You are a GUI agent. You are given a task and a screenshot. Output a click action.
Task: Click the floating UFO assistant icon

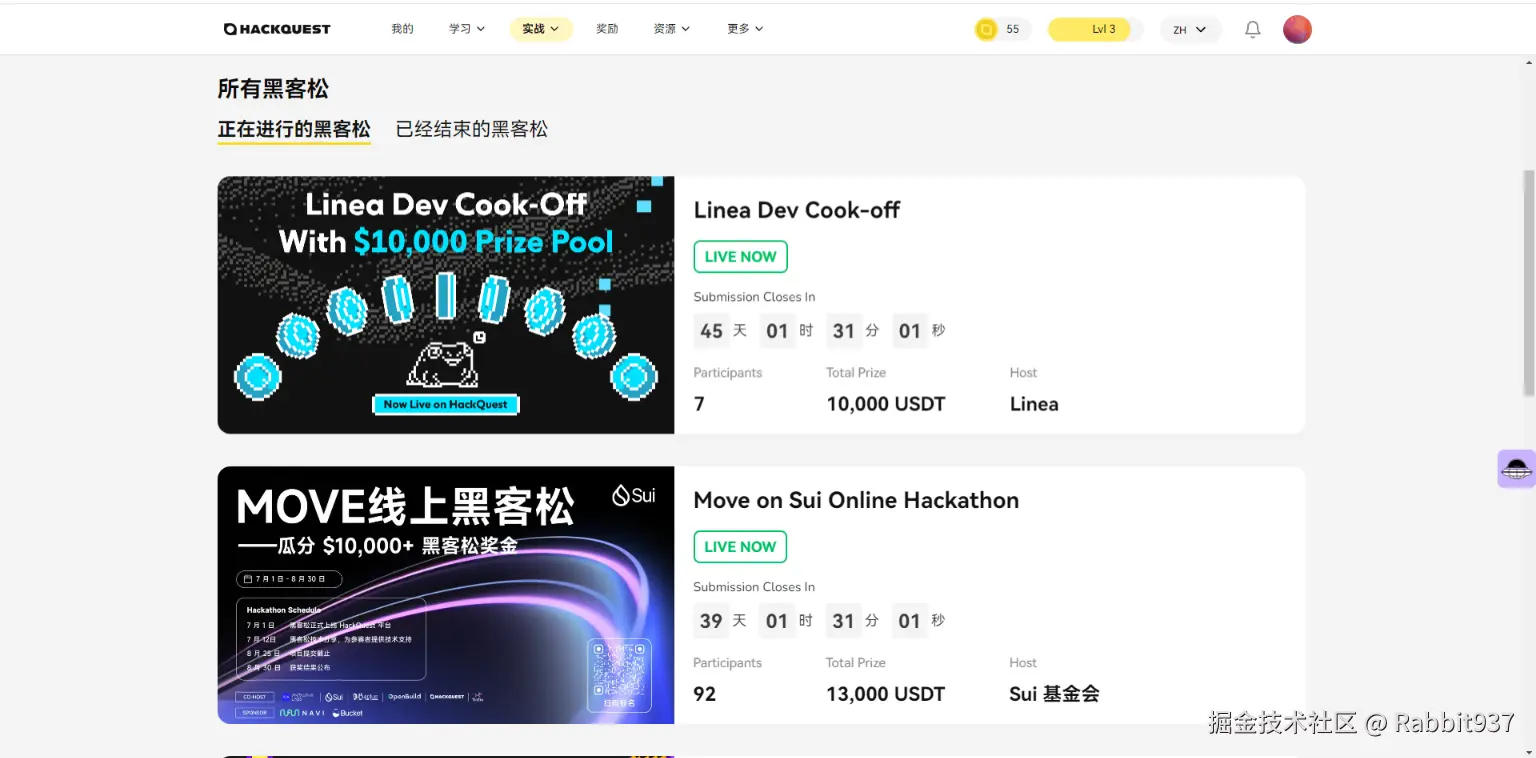[1516, 469]
